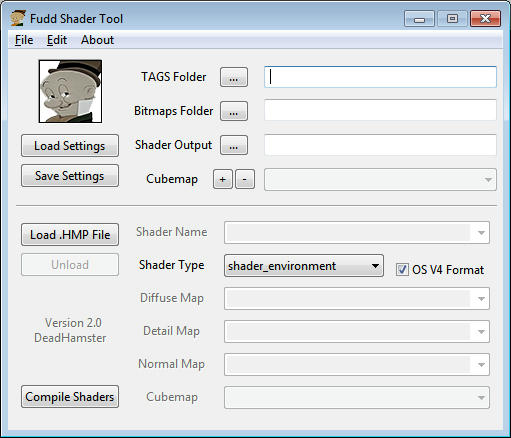
Task: Open the Diffuse Map dropdown
Action: (x=357, y=298)
